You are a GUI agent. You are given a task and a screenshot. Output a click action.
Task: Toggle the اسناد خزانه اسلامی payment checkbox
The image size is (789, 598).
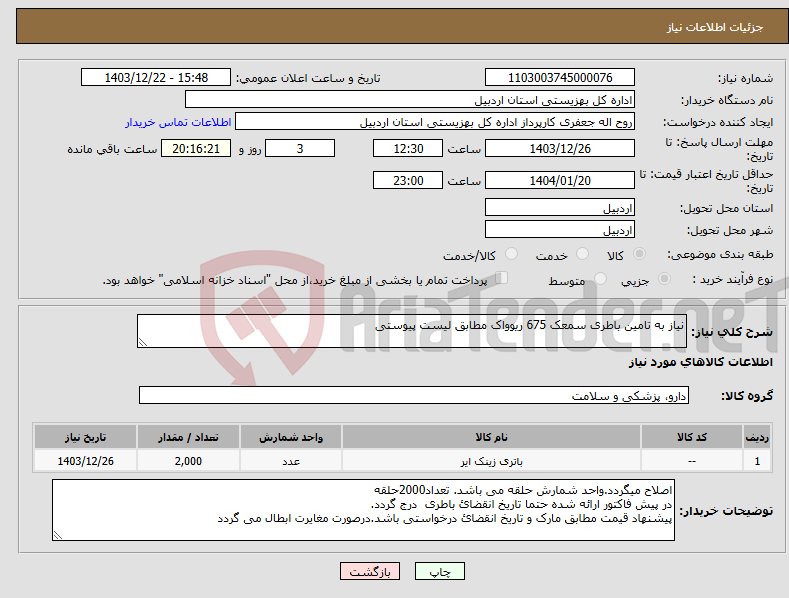pos(502,277)
